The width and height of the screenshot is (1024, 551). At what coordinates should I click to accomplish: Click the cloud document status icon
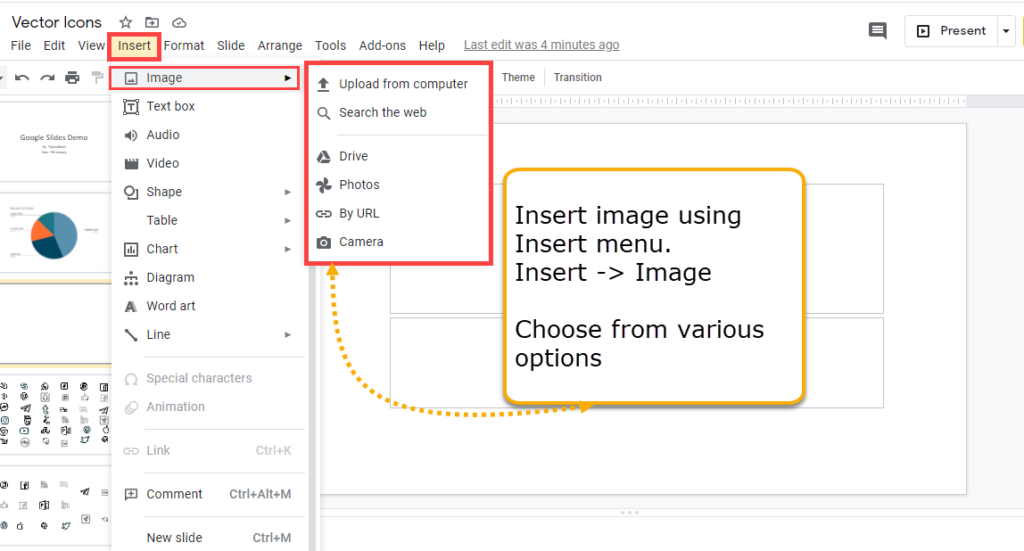179,23
